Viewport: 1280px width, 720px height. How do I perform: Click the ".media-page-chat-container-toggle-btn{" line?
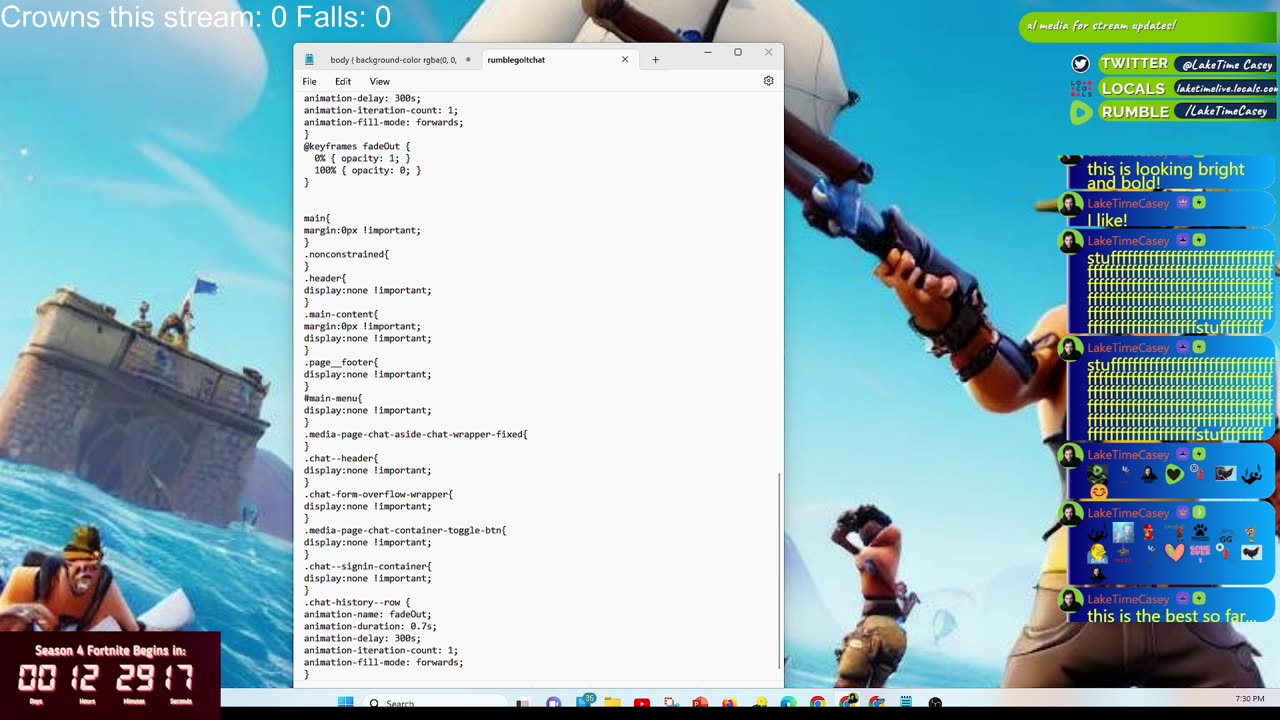pos(405,530)
